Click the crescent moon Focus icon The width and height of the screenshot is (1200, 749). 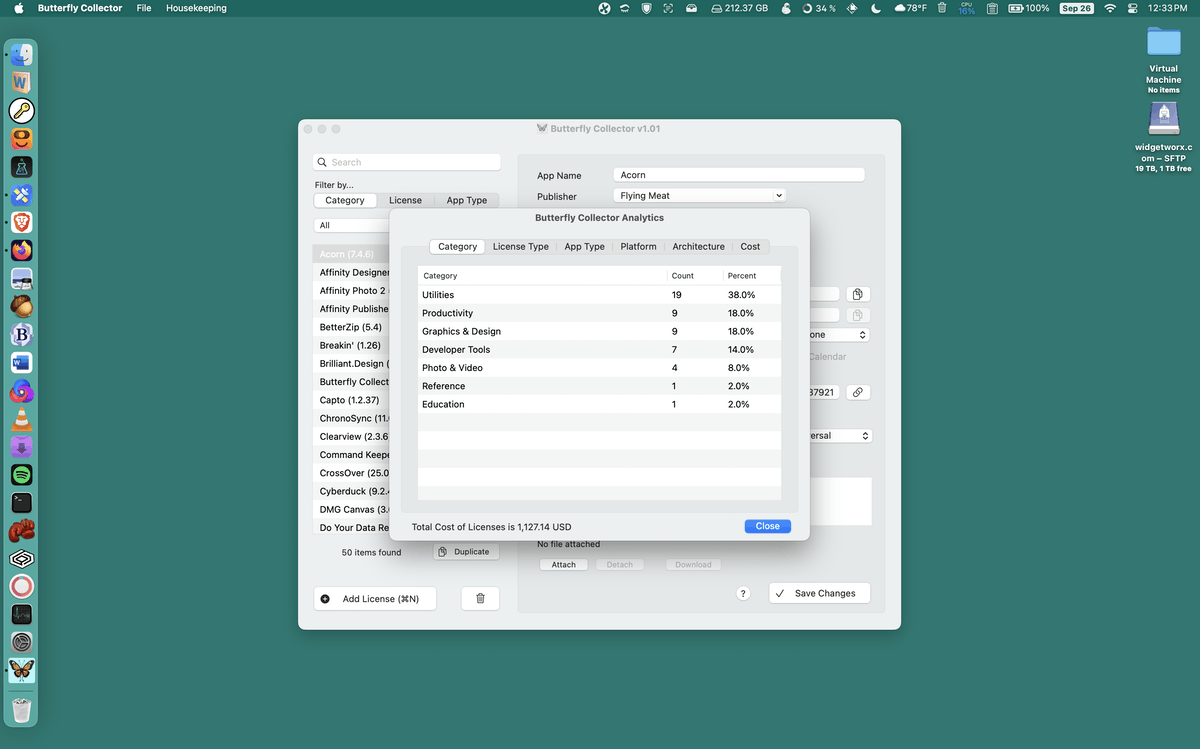876,8
